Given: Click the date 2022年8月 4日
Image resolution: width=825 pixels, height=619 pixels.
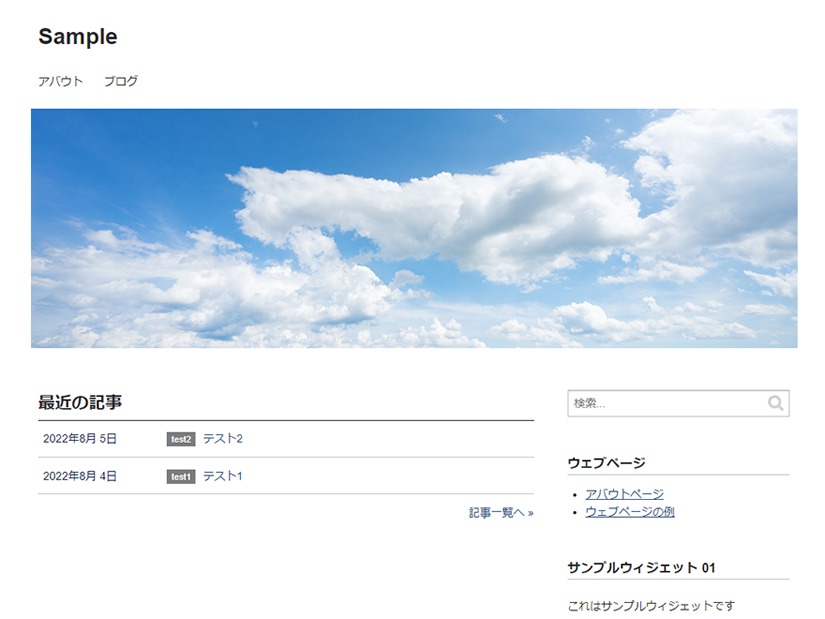Looking at the screenshot, I should tap(80, 476).
